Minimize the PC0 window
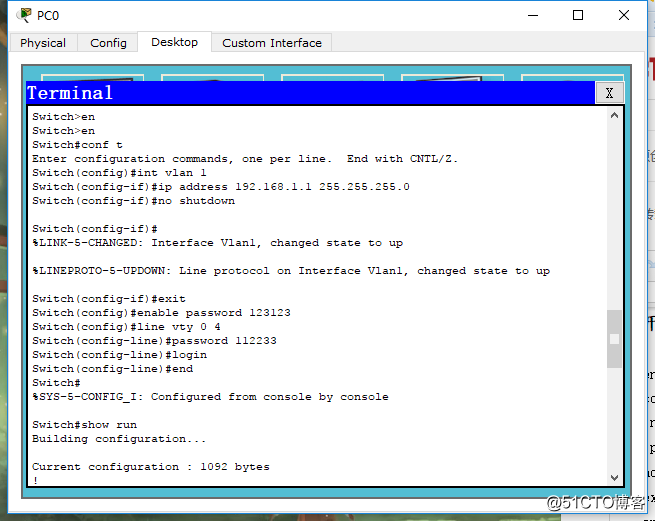Image resolution: width=655 pixels, height=521 pixels. coord(533,15)
